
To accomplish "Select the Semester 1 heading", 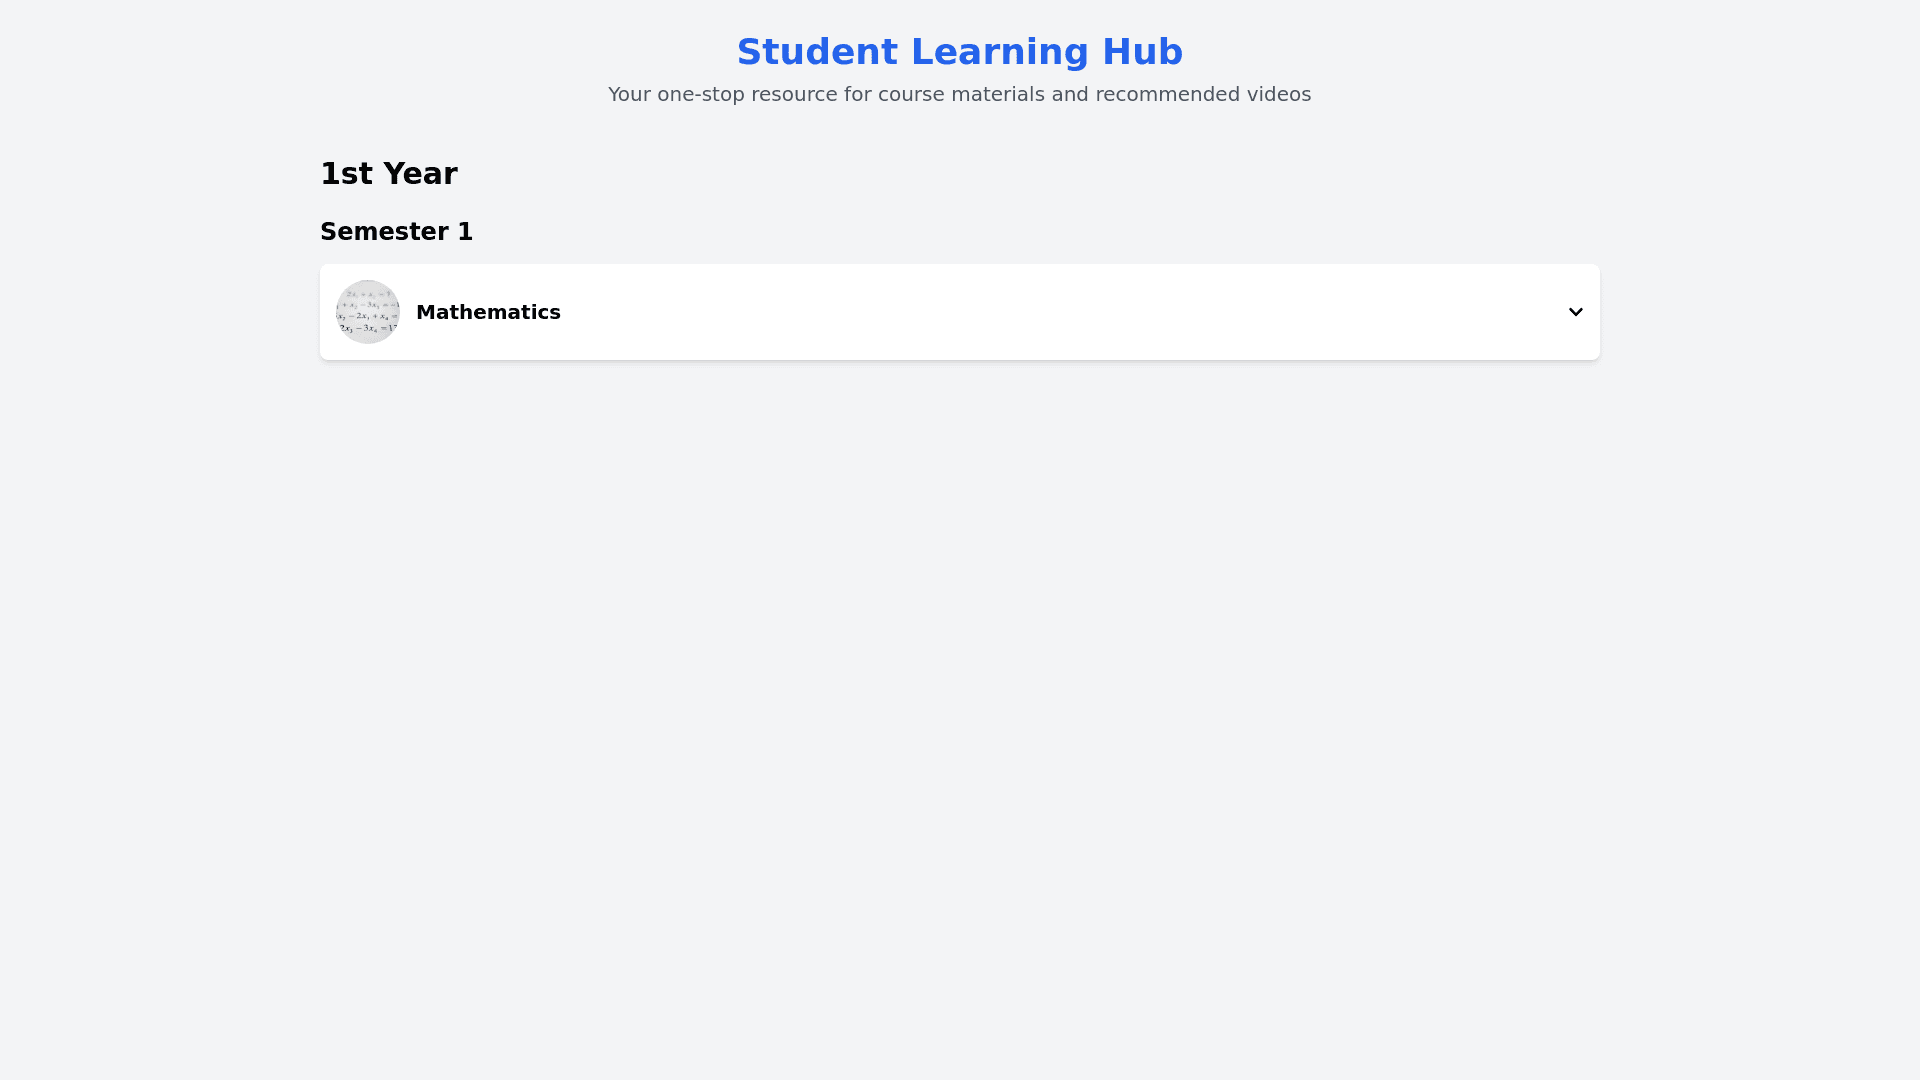I will tap(396, 232).
